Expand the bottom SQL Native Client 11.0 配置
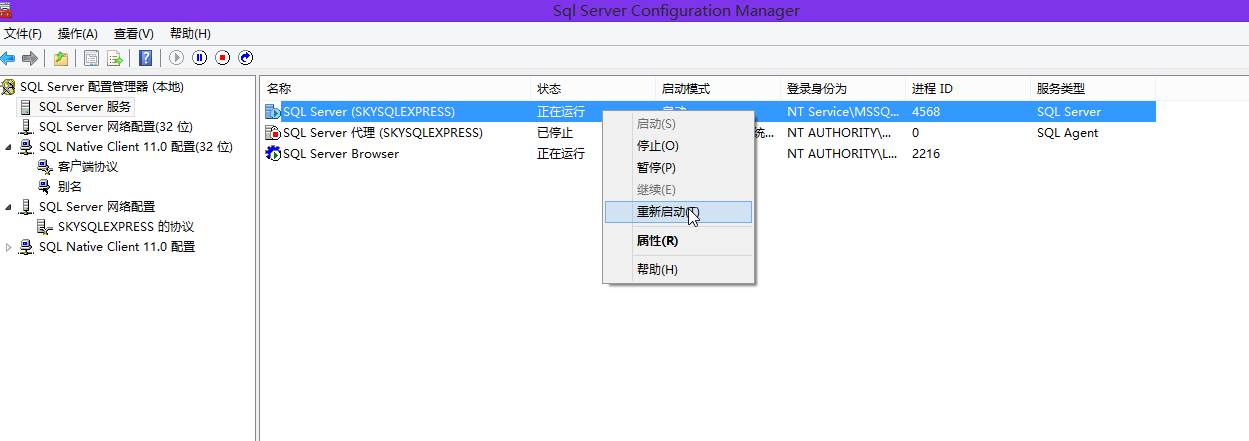This screenshot has height=441, width=1249. tap(9, 247)
